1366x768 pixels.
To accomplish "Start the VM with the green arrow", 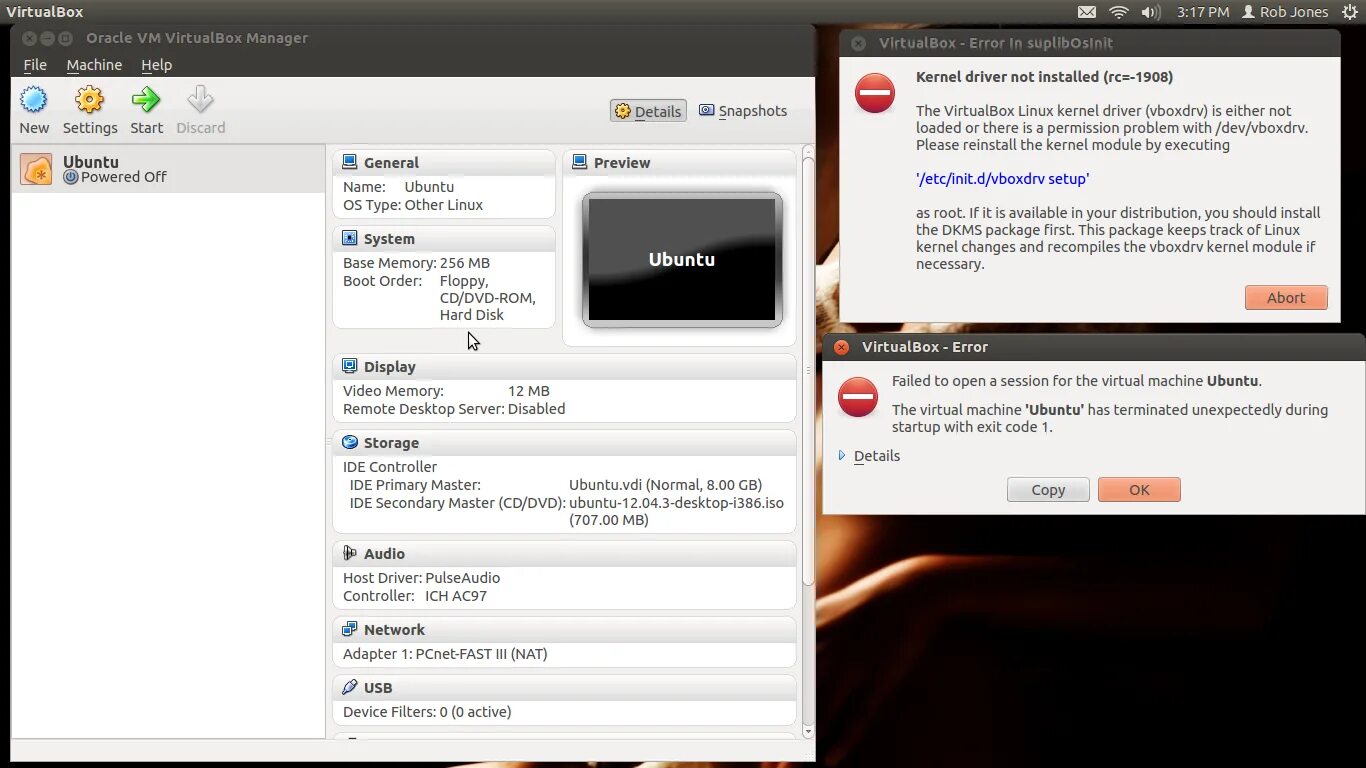I will click(146, 100).
